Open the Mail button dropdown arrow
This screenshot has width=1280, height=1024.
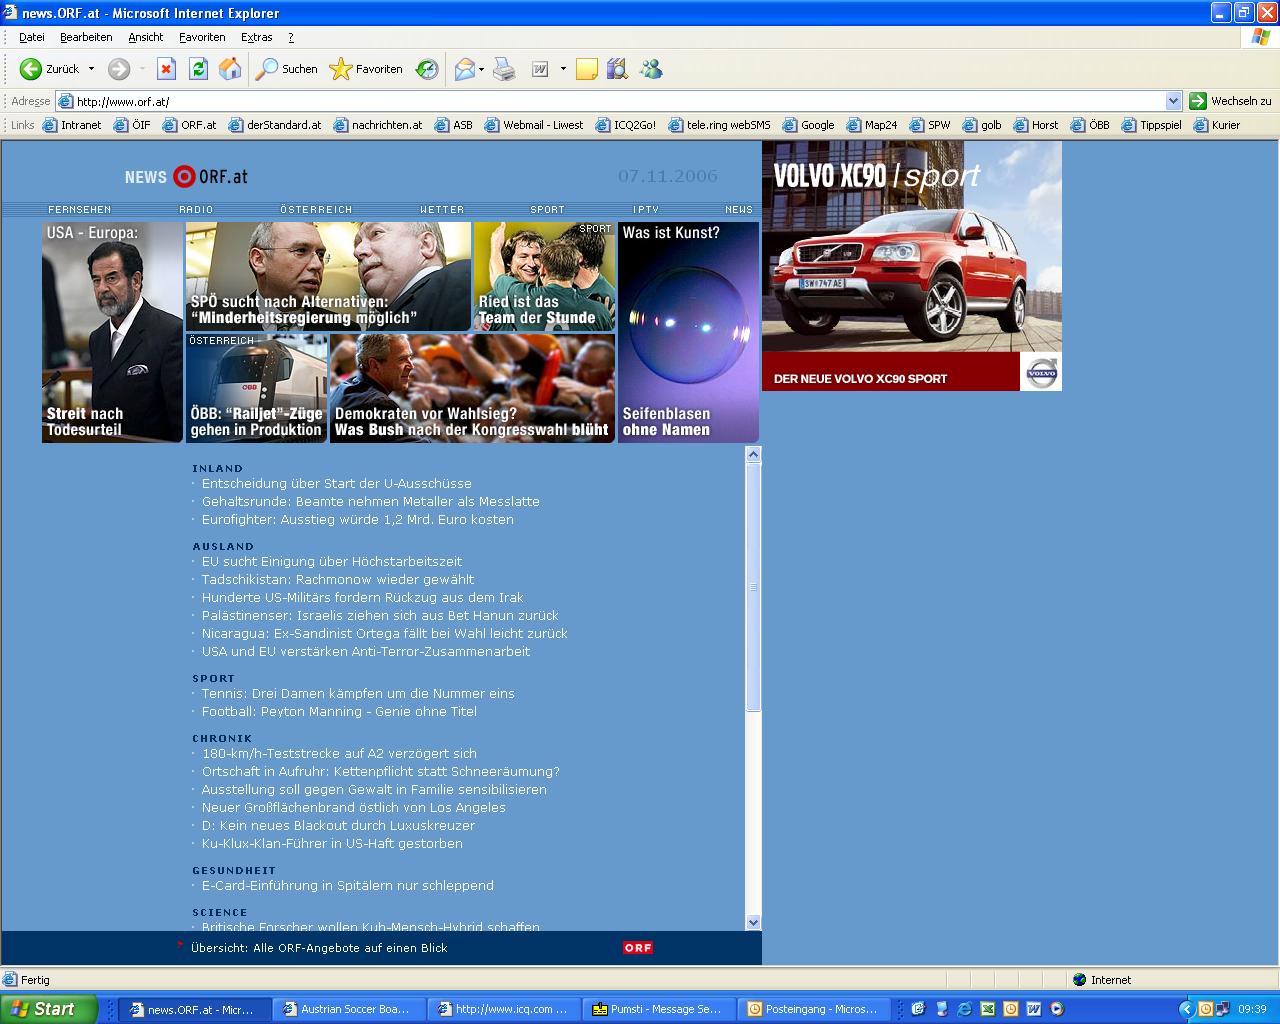482,69
